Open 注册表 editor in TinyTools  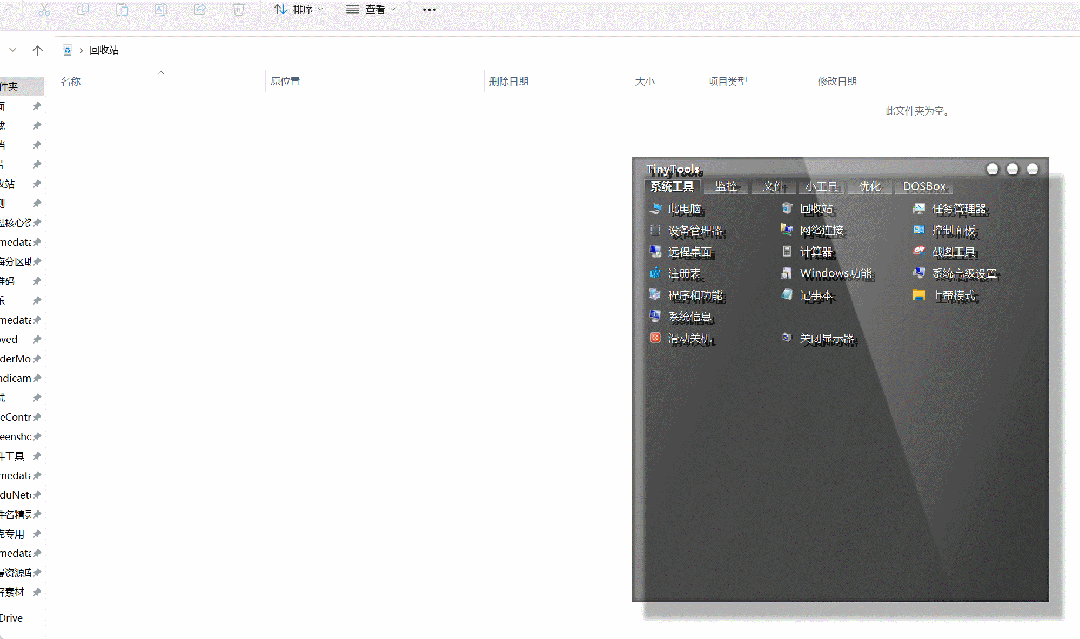click(676, 273)
